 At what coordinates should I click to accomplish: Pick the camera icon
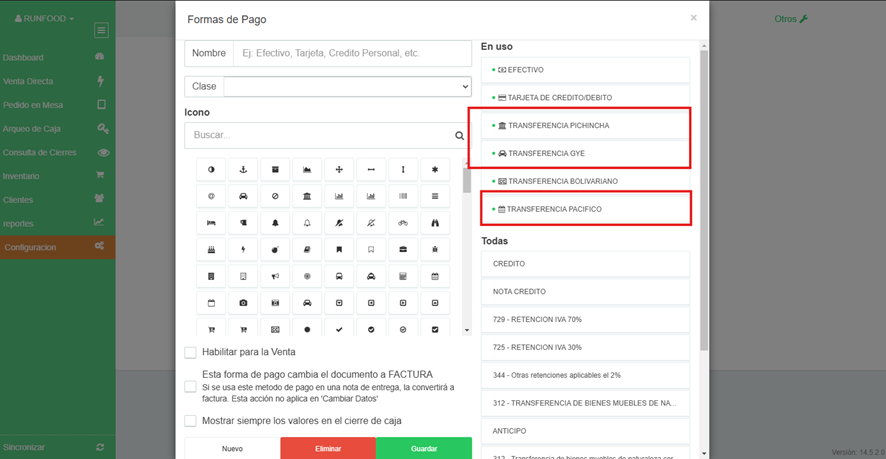point(243,303)
